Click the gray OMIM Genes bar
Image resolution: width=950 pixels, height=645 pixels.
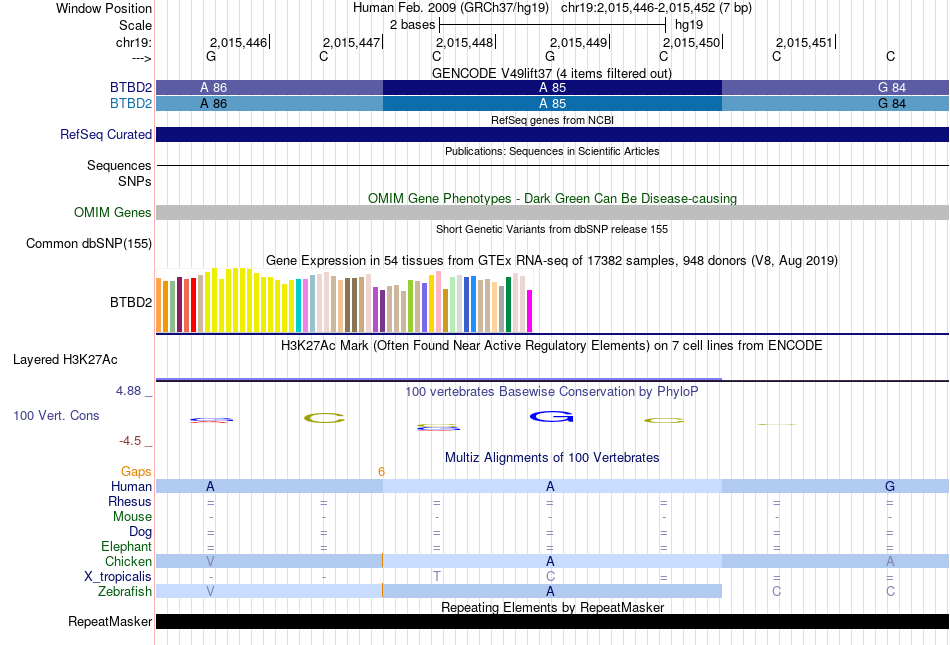point(552,213)
